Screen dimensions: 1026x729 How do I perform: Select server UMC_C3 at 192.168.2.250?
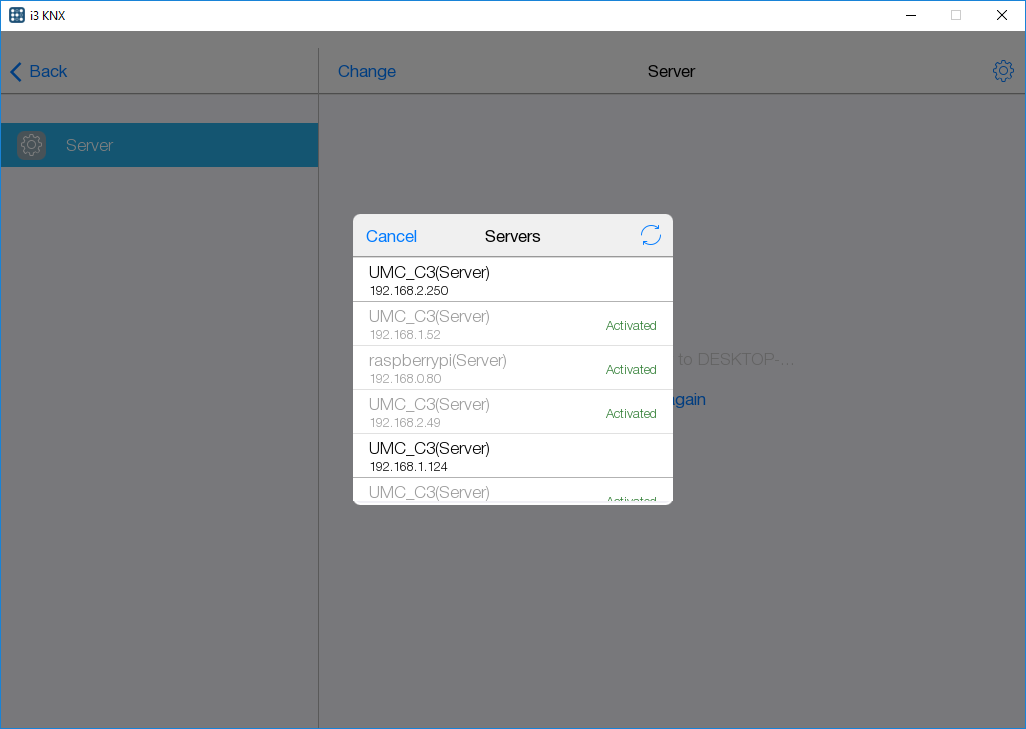tap(470, 280)
